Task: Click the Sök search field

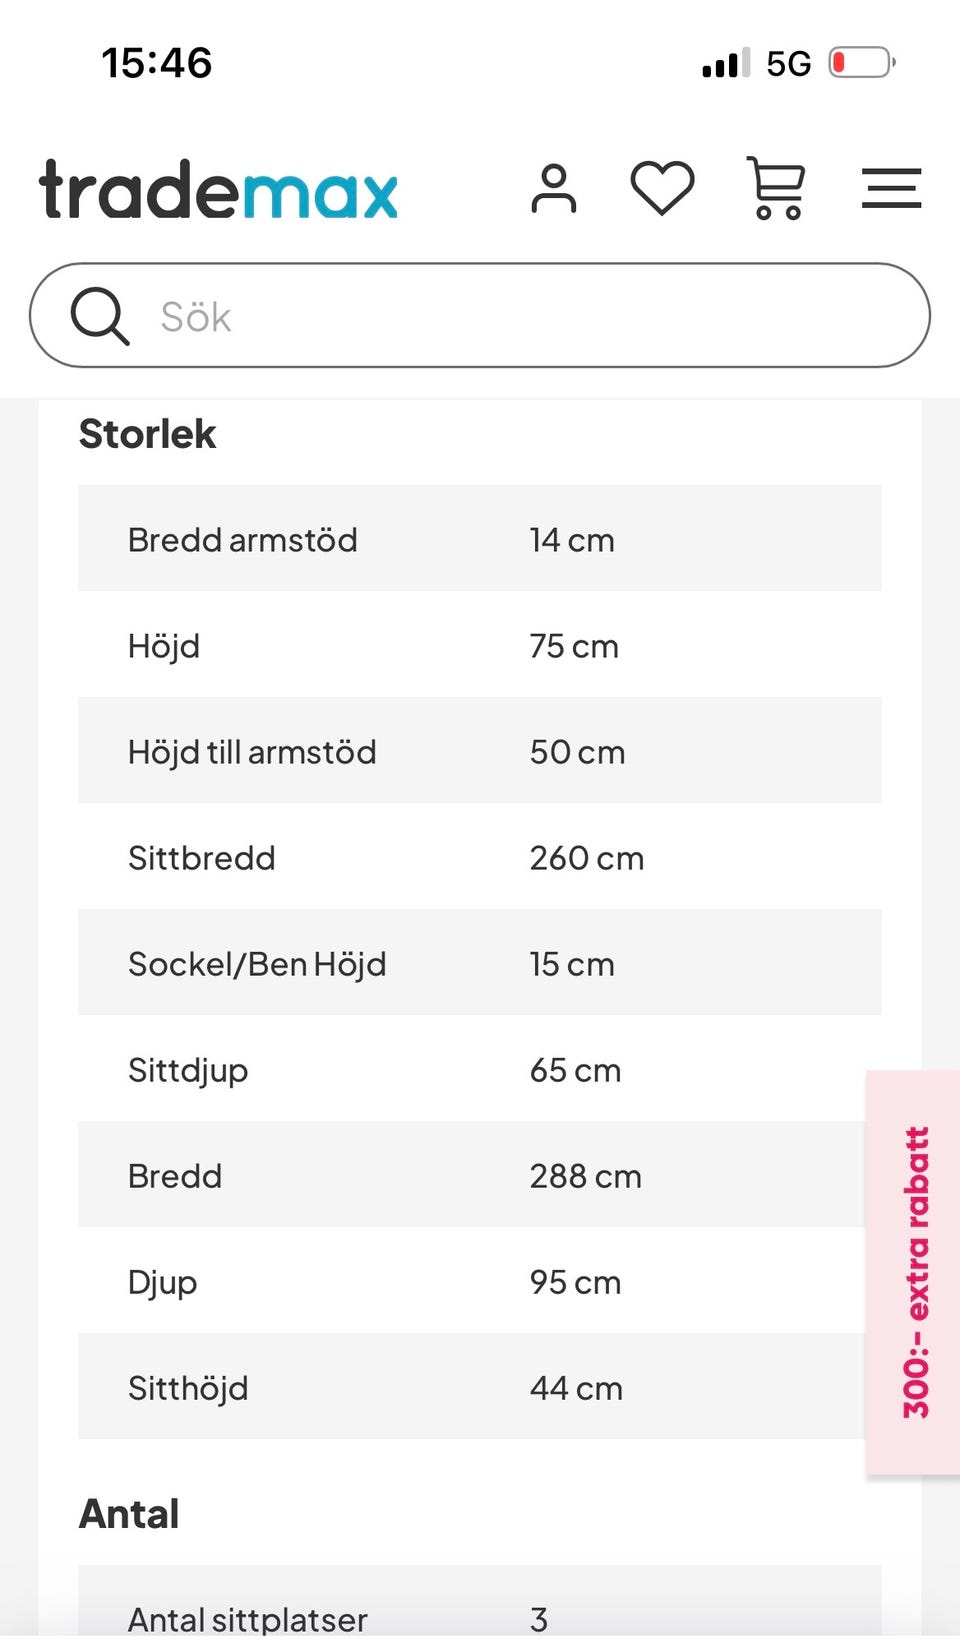Action: coord(480,316)
